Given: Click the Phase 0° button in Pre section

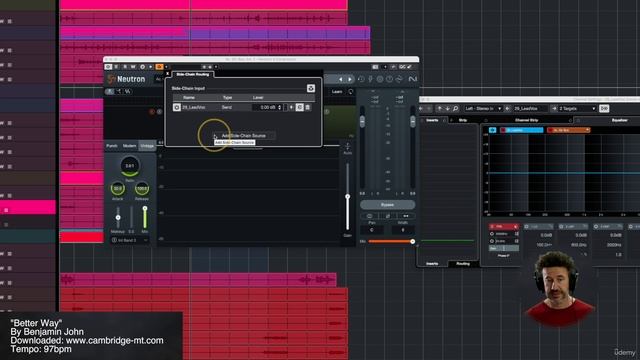Looking at the screenshot, I should point(504,256).
